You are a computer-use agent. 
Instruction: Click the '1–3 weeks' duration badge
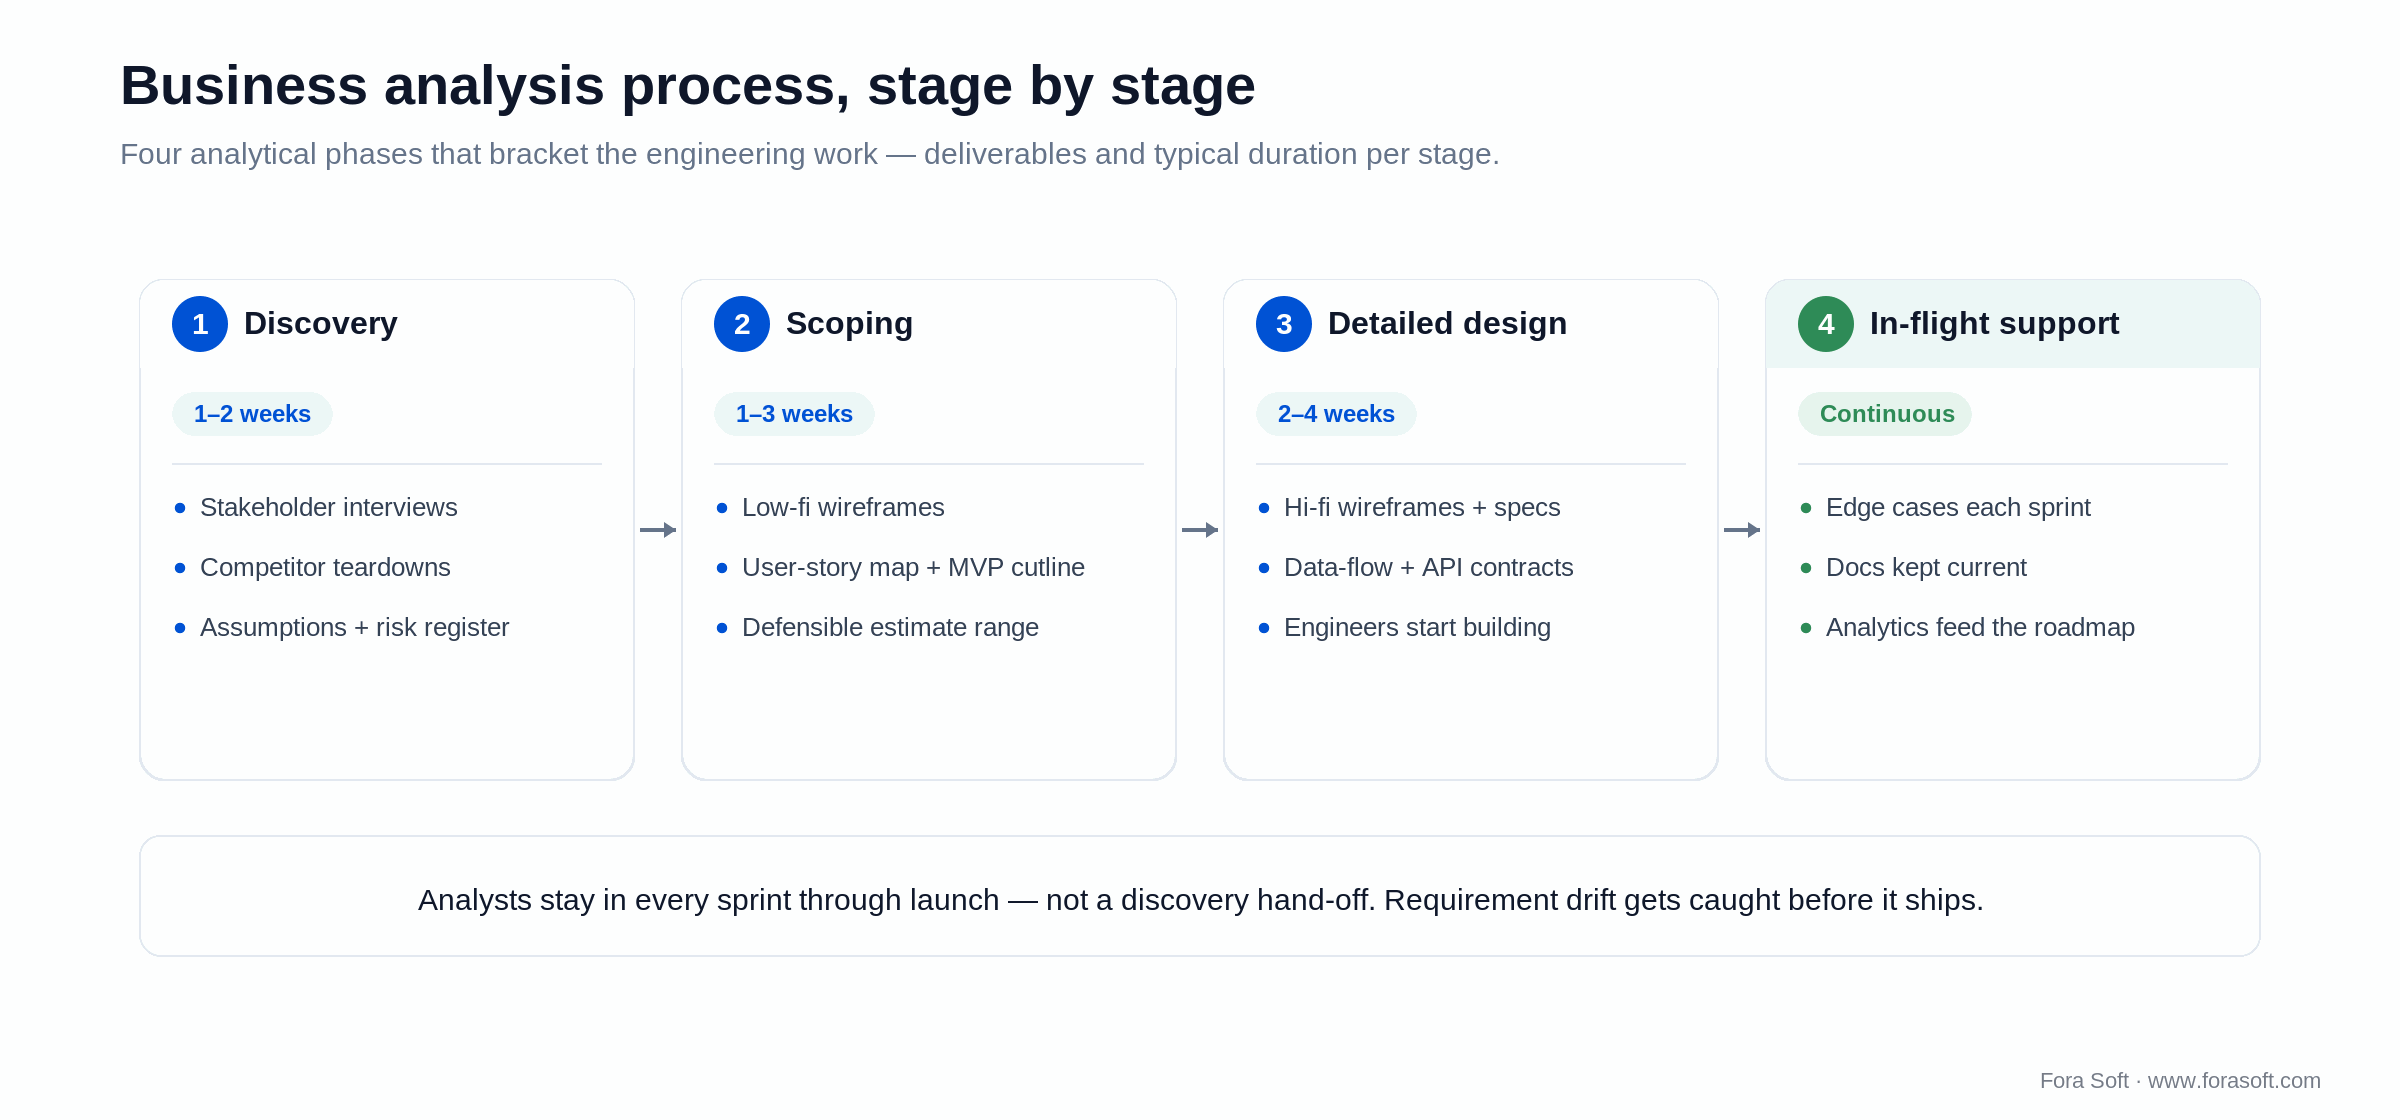pos(794,414)
